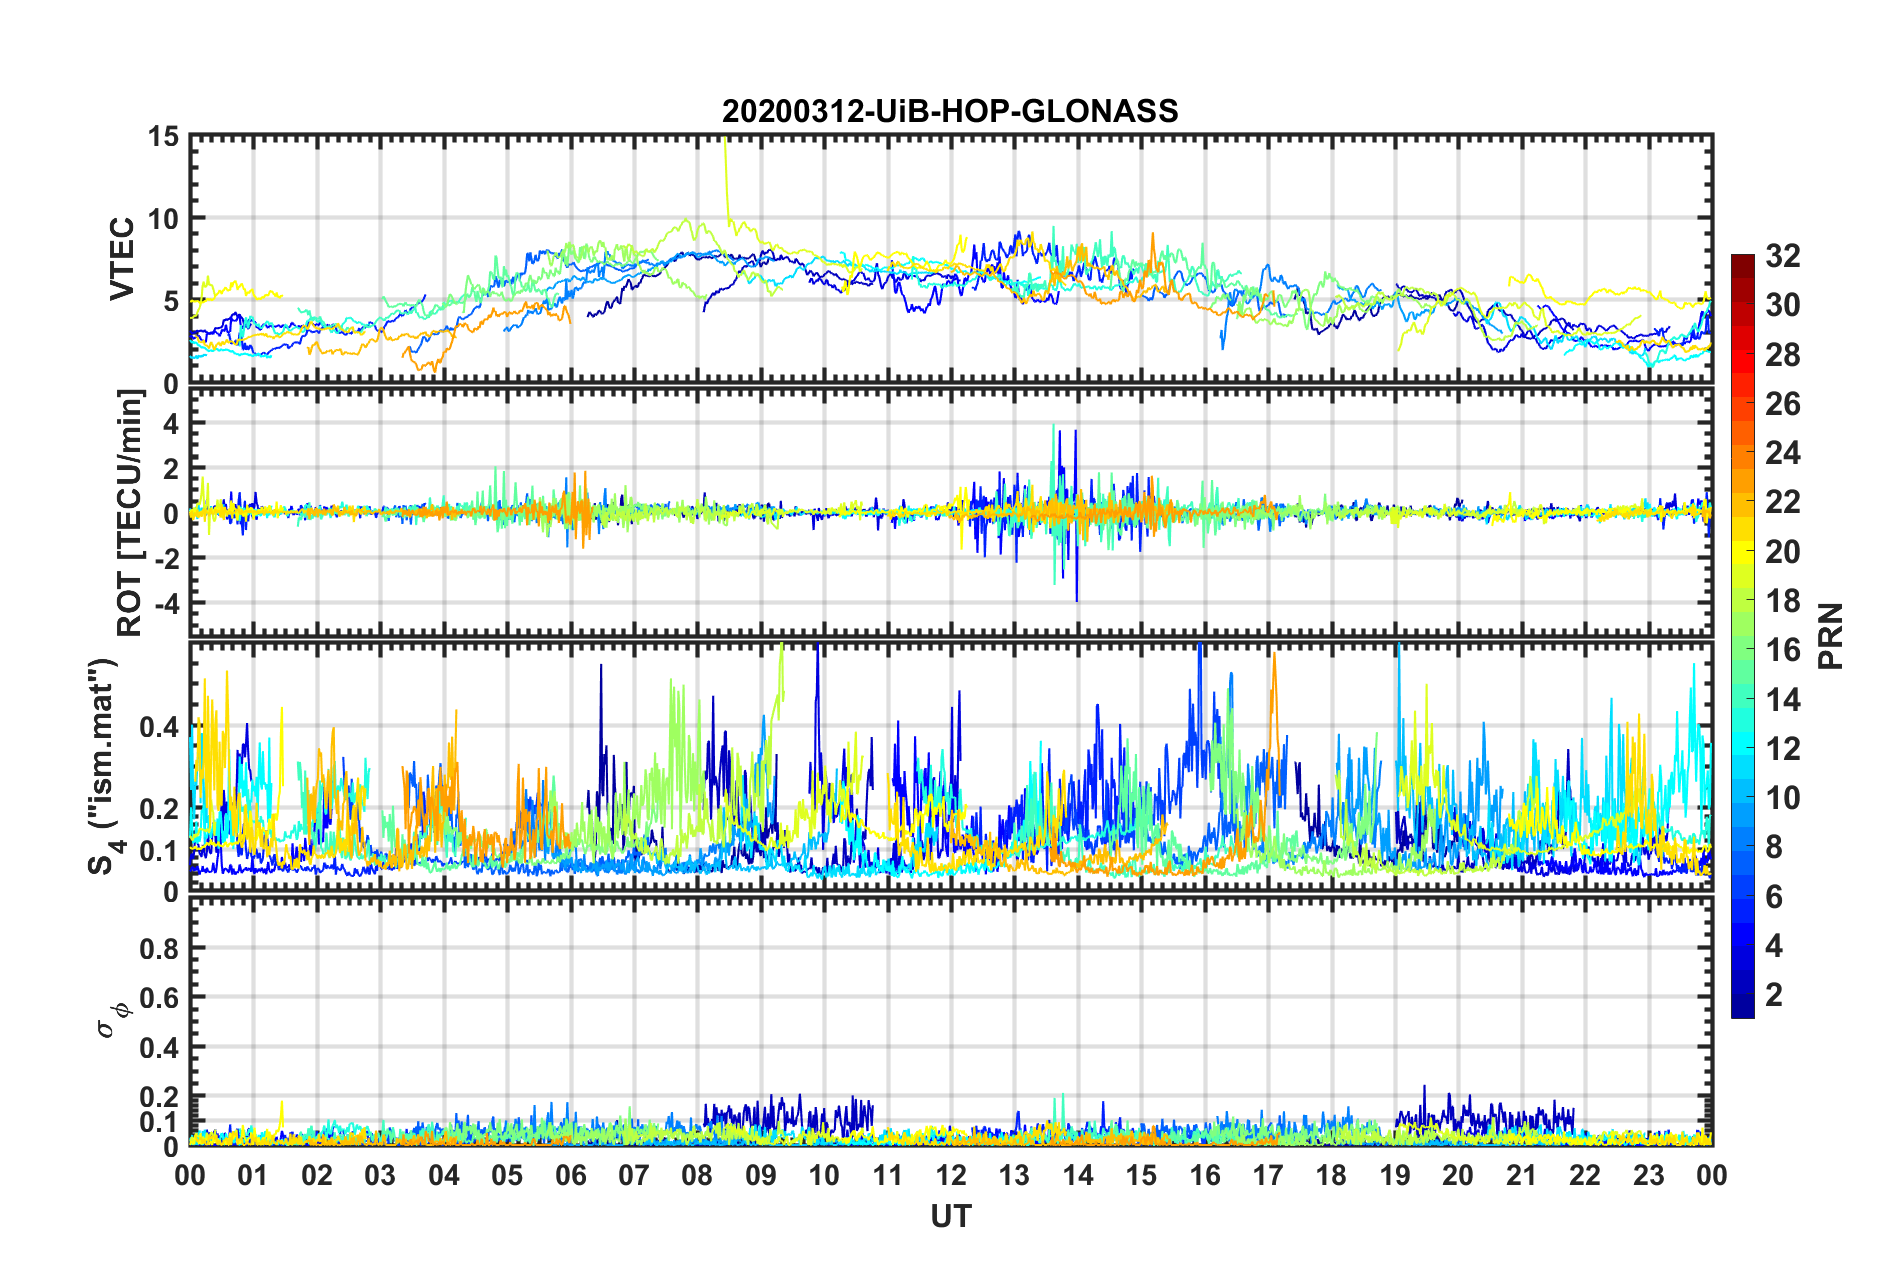Click the S4 ("ism.mat") axis label
This screenshot has height=1272, width=1902.
point(103,767)
